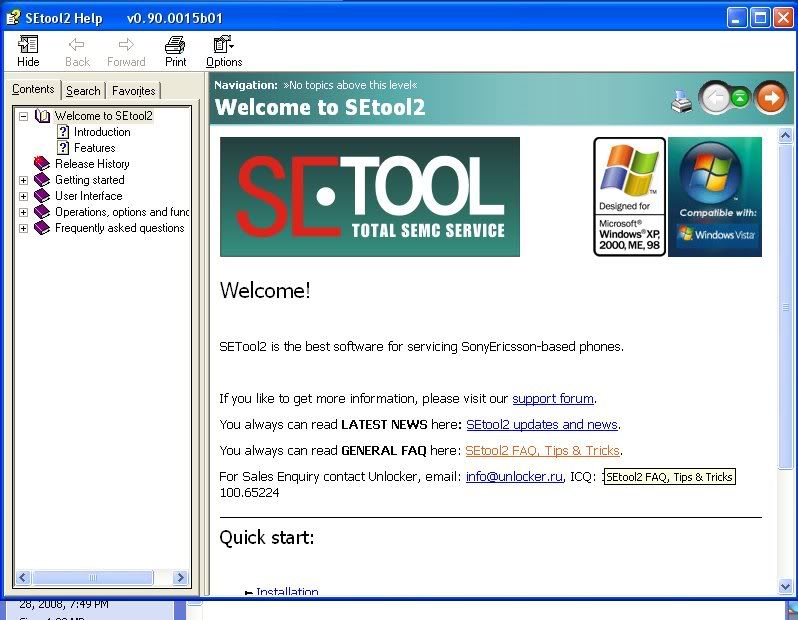
Task: Open the Release History book
Action: (x=92, y=164)
